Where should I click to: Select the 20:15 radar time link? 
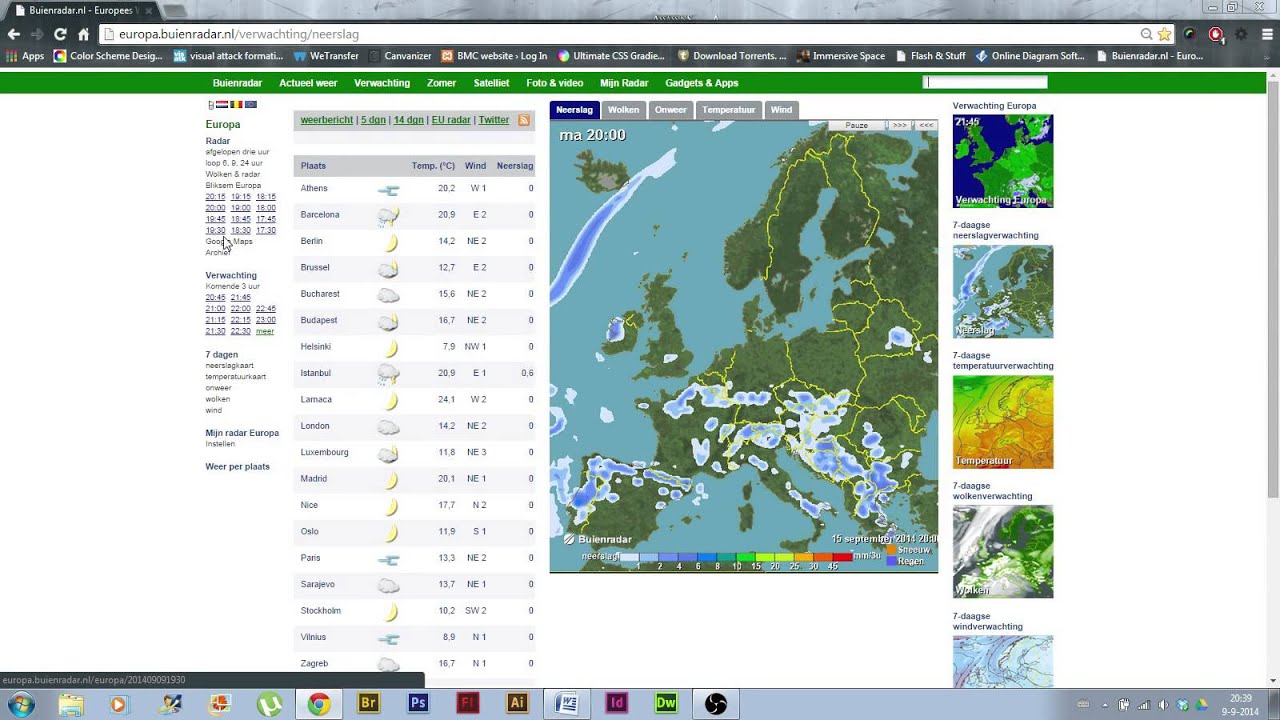215,197
